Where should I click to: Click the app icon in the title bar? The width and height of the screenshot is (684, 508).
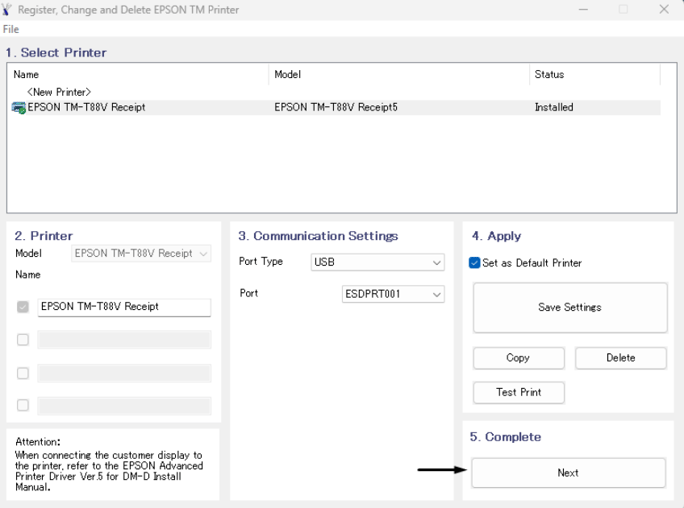[7, 9]
